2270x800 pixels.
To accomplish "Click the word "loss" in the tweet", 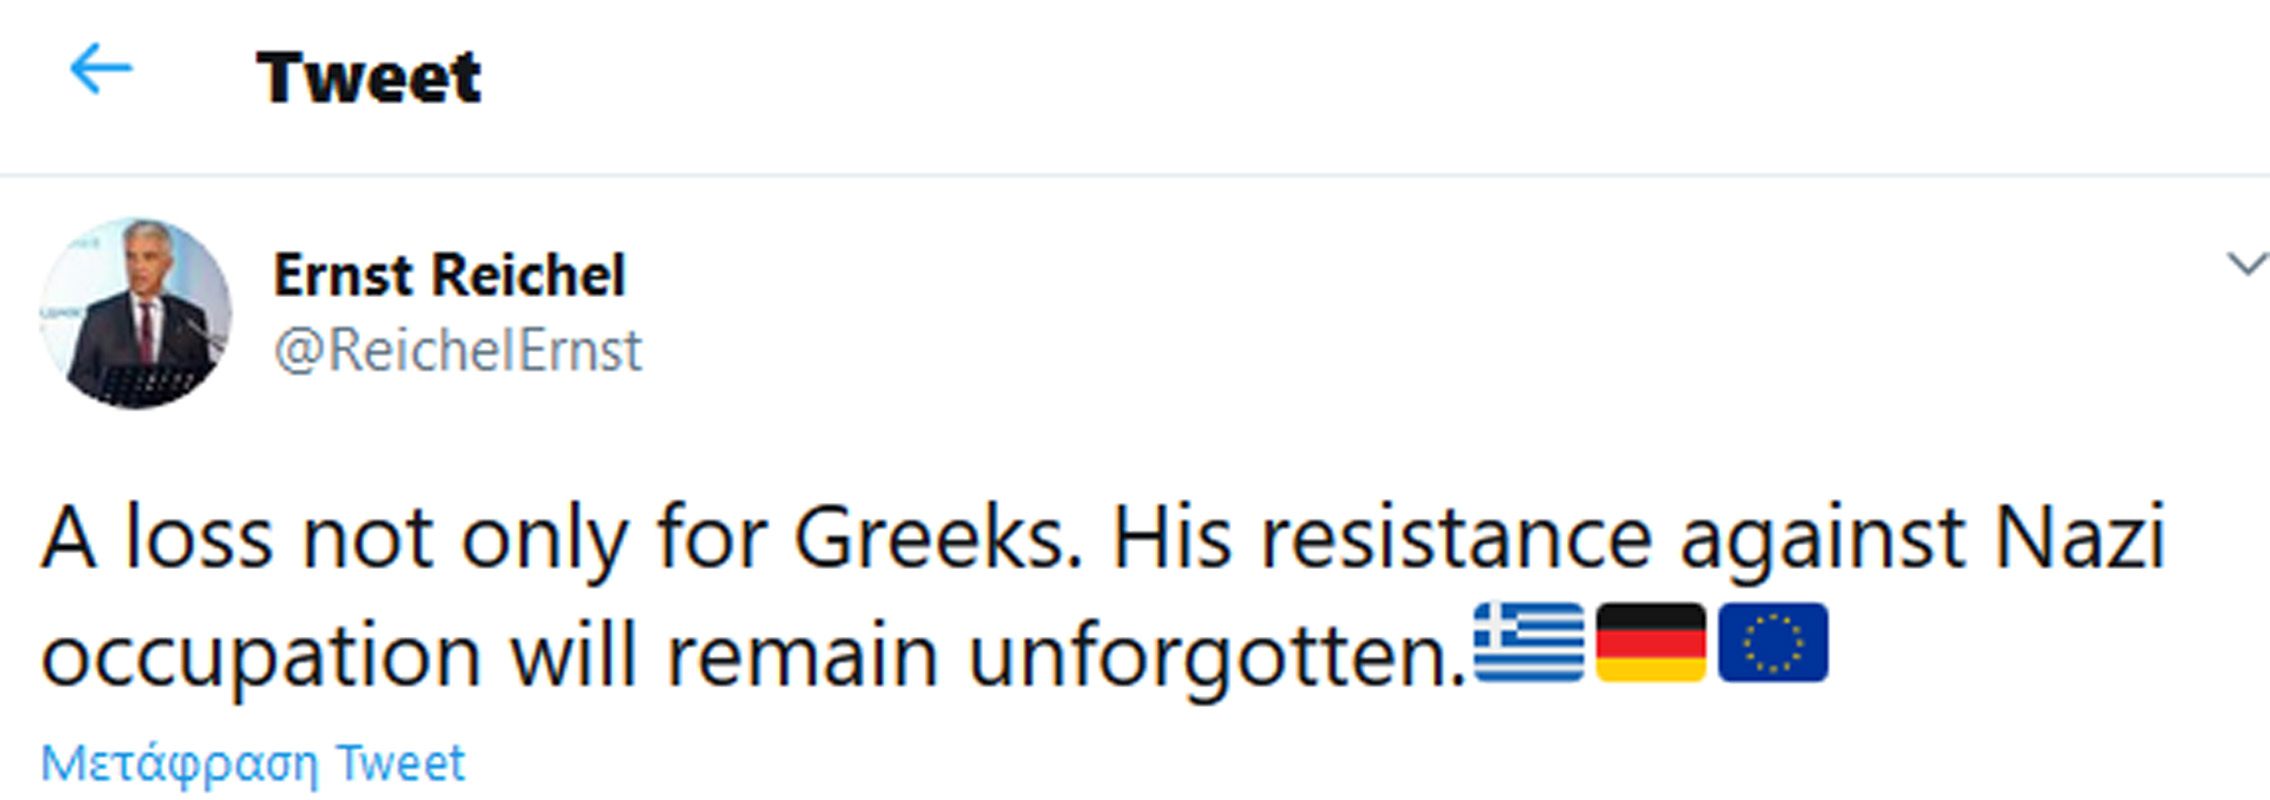I will 198,540.
